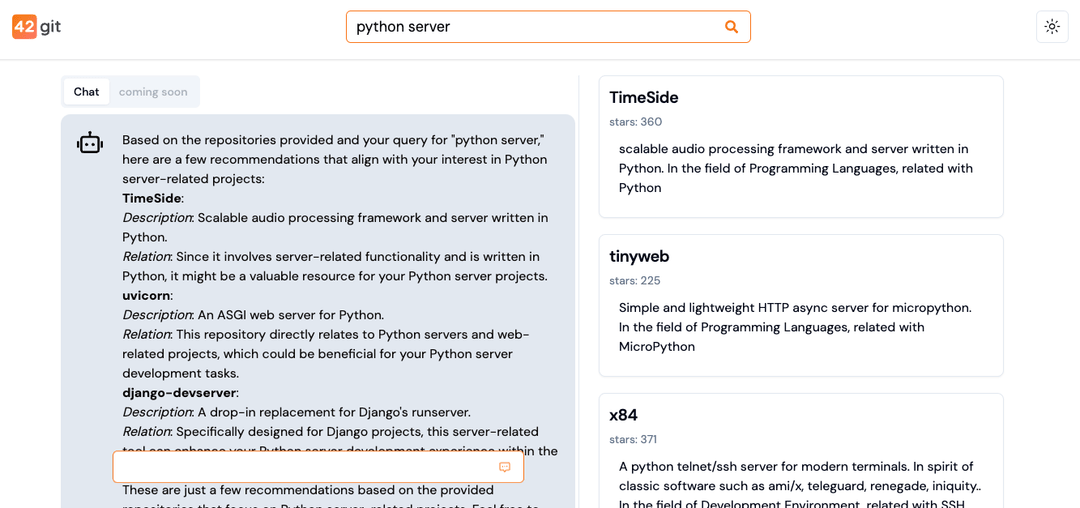
Task: Select the Chat tab
Action: pos(87,92)
